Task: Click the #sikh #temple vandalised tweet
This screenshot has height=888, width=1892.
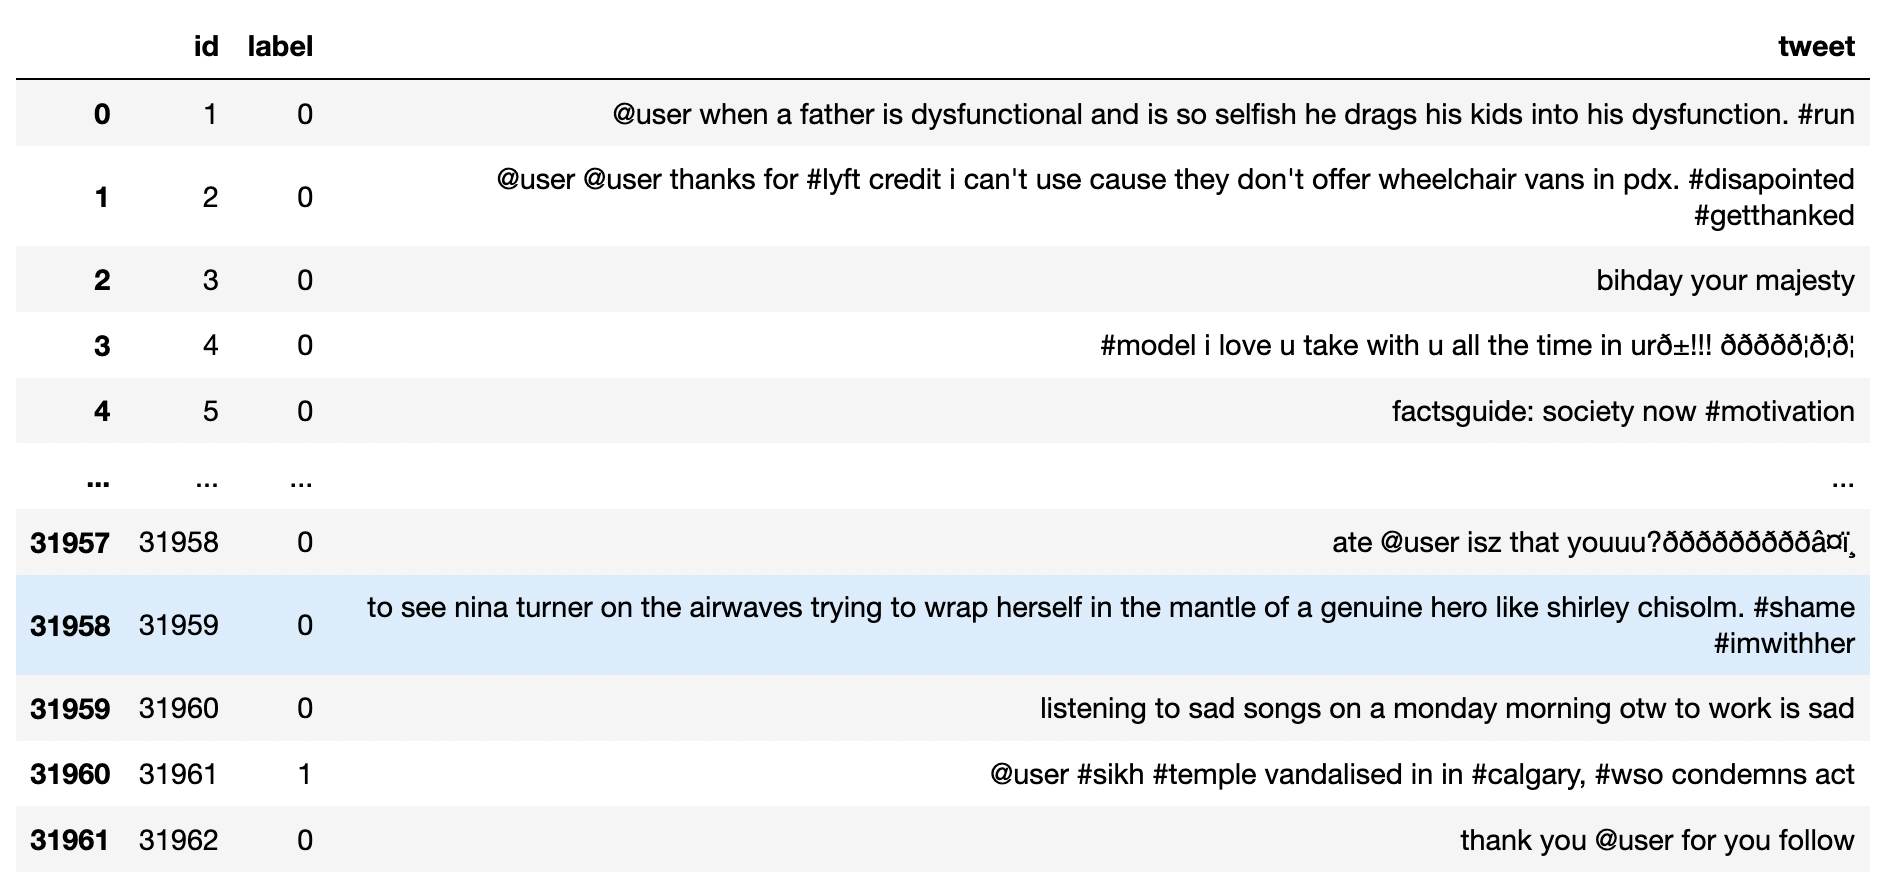Action: click(1422, 774)
